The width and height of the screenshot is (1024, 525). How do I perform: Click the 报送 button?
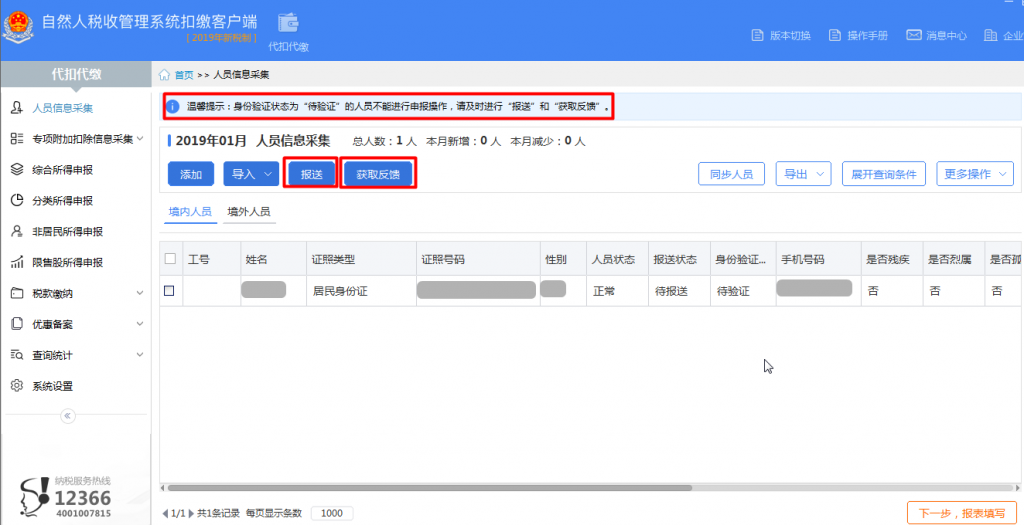pyautogui.click(x=311, y=174)
